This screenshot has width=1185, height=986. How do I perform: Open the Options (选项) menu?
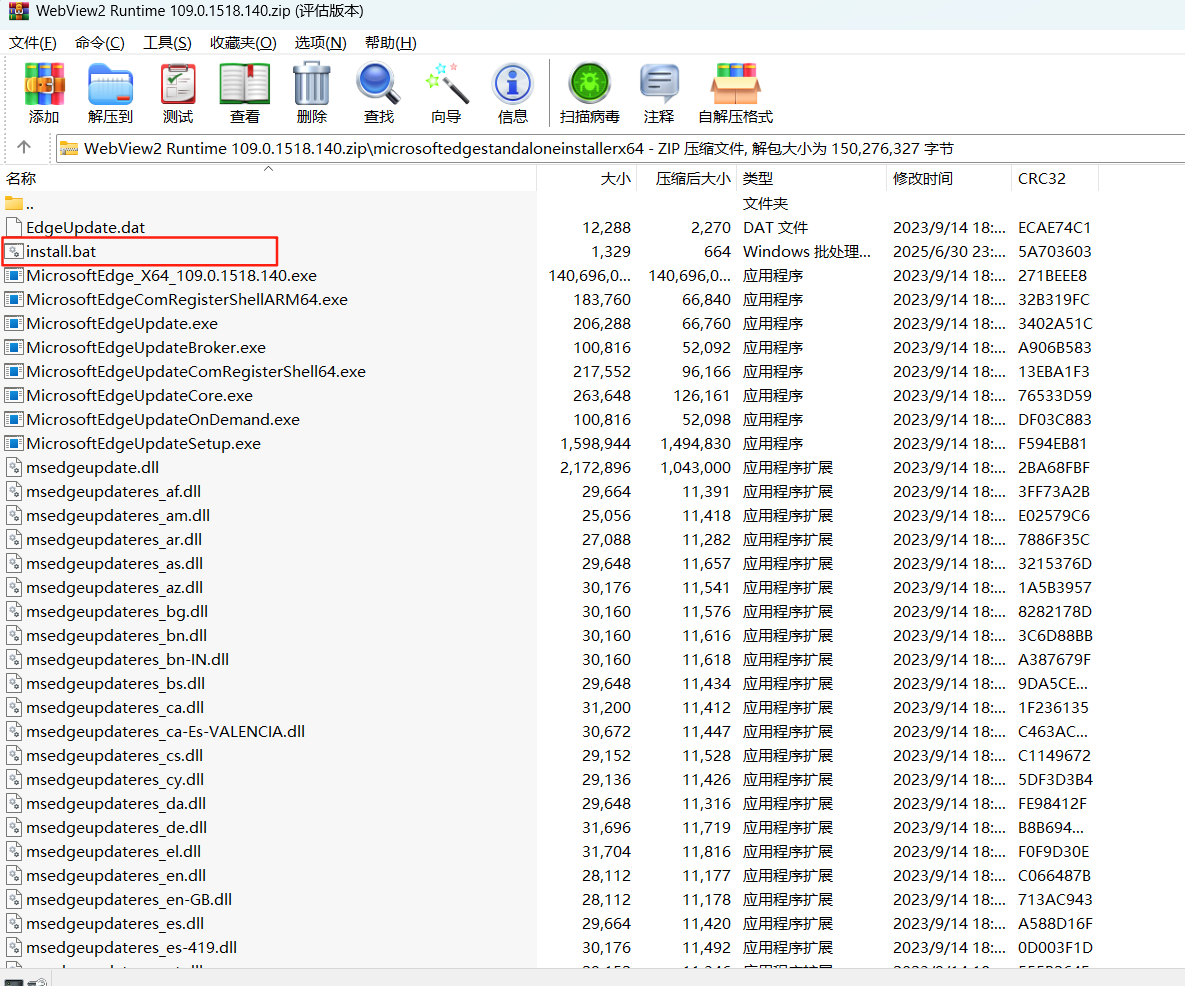coord(320,43)
